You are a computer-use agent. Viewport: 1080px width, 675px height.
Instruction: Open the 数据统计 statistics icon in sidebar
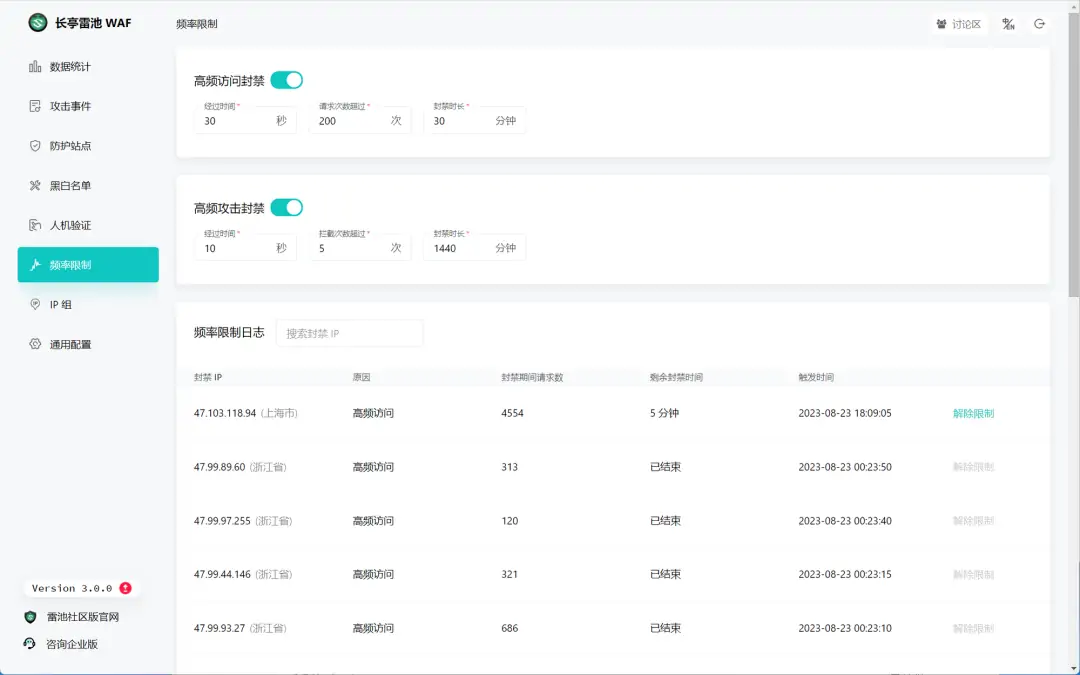click(x=33, y=66)
